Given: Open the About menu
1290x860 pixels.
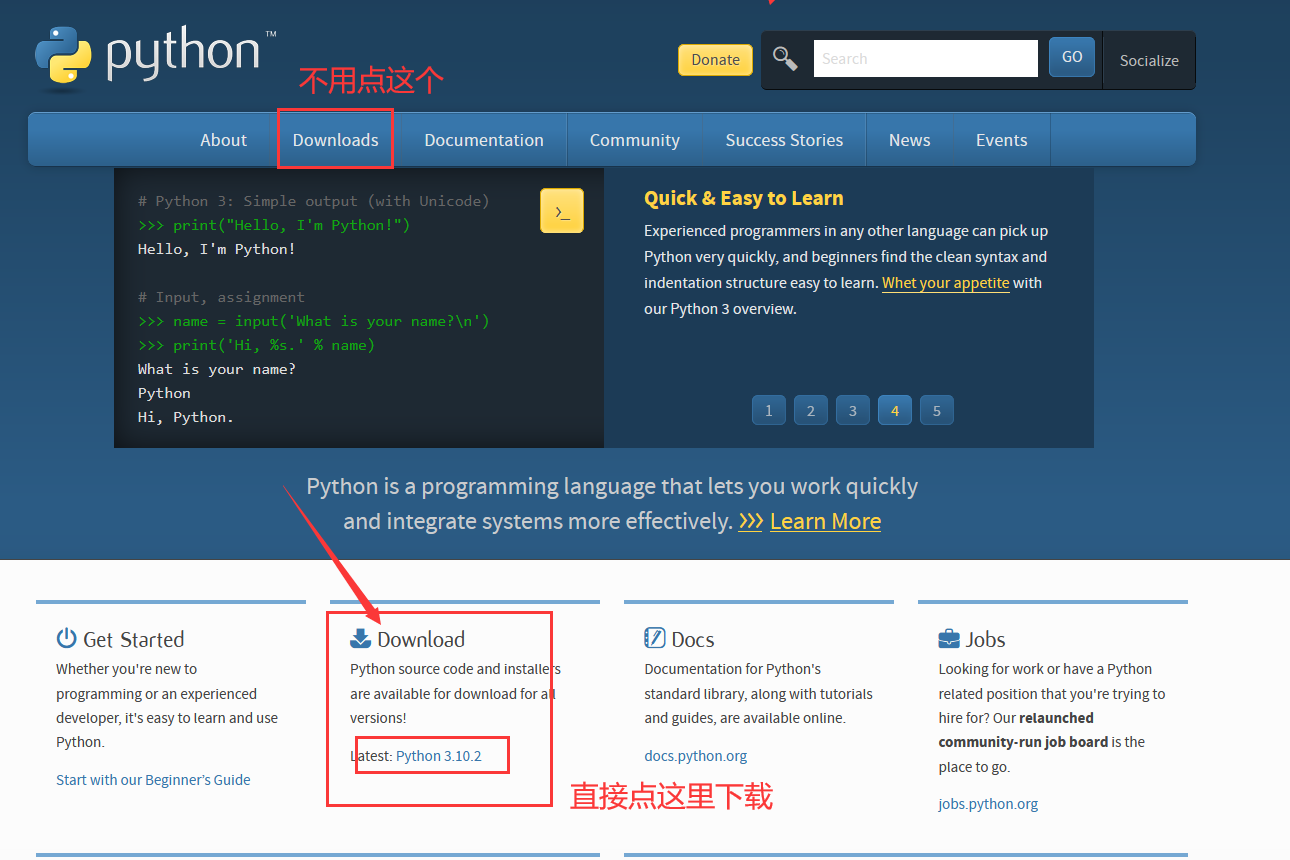Looking at the screenshot, I should (x=223, y=140).
